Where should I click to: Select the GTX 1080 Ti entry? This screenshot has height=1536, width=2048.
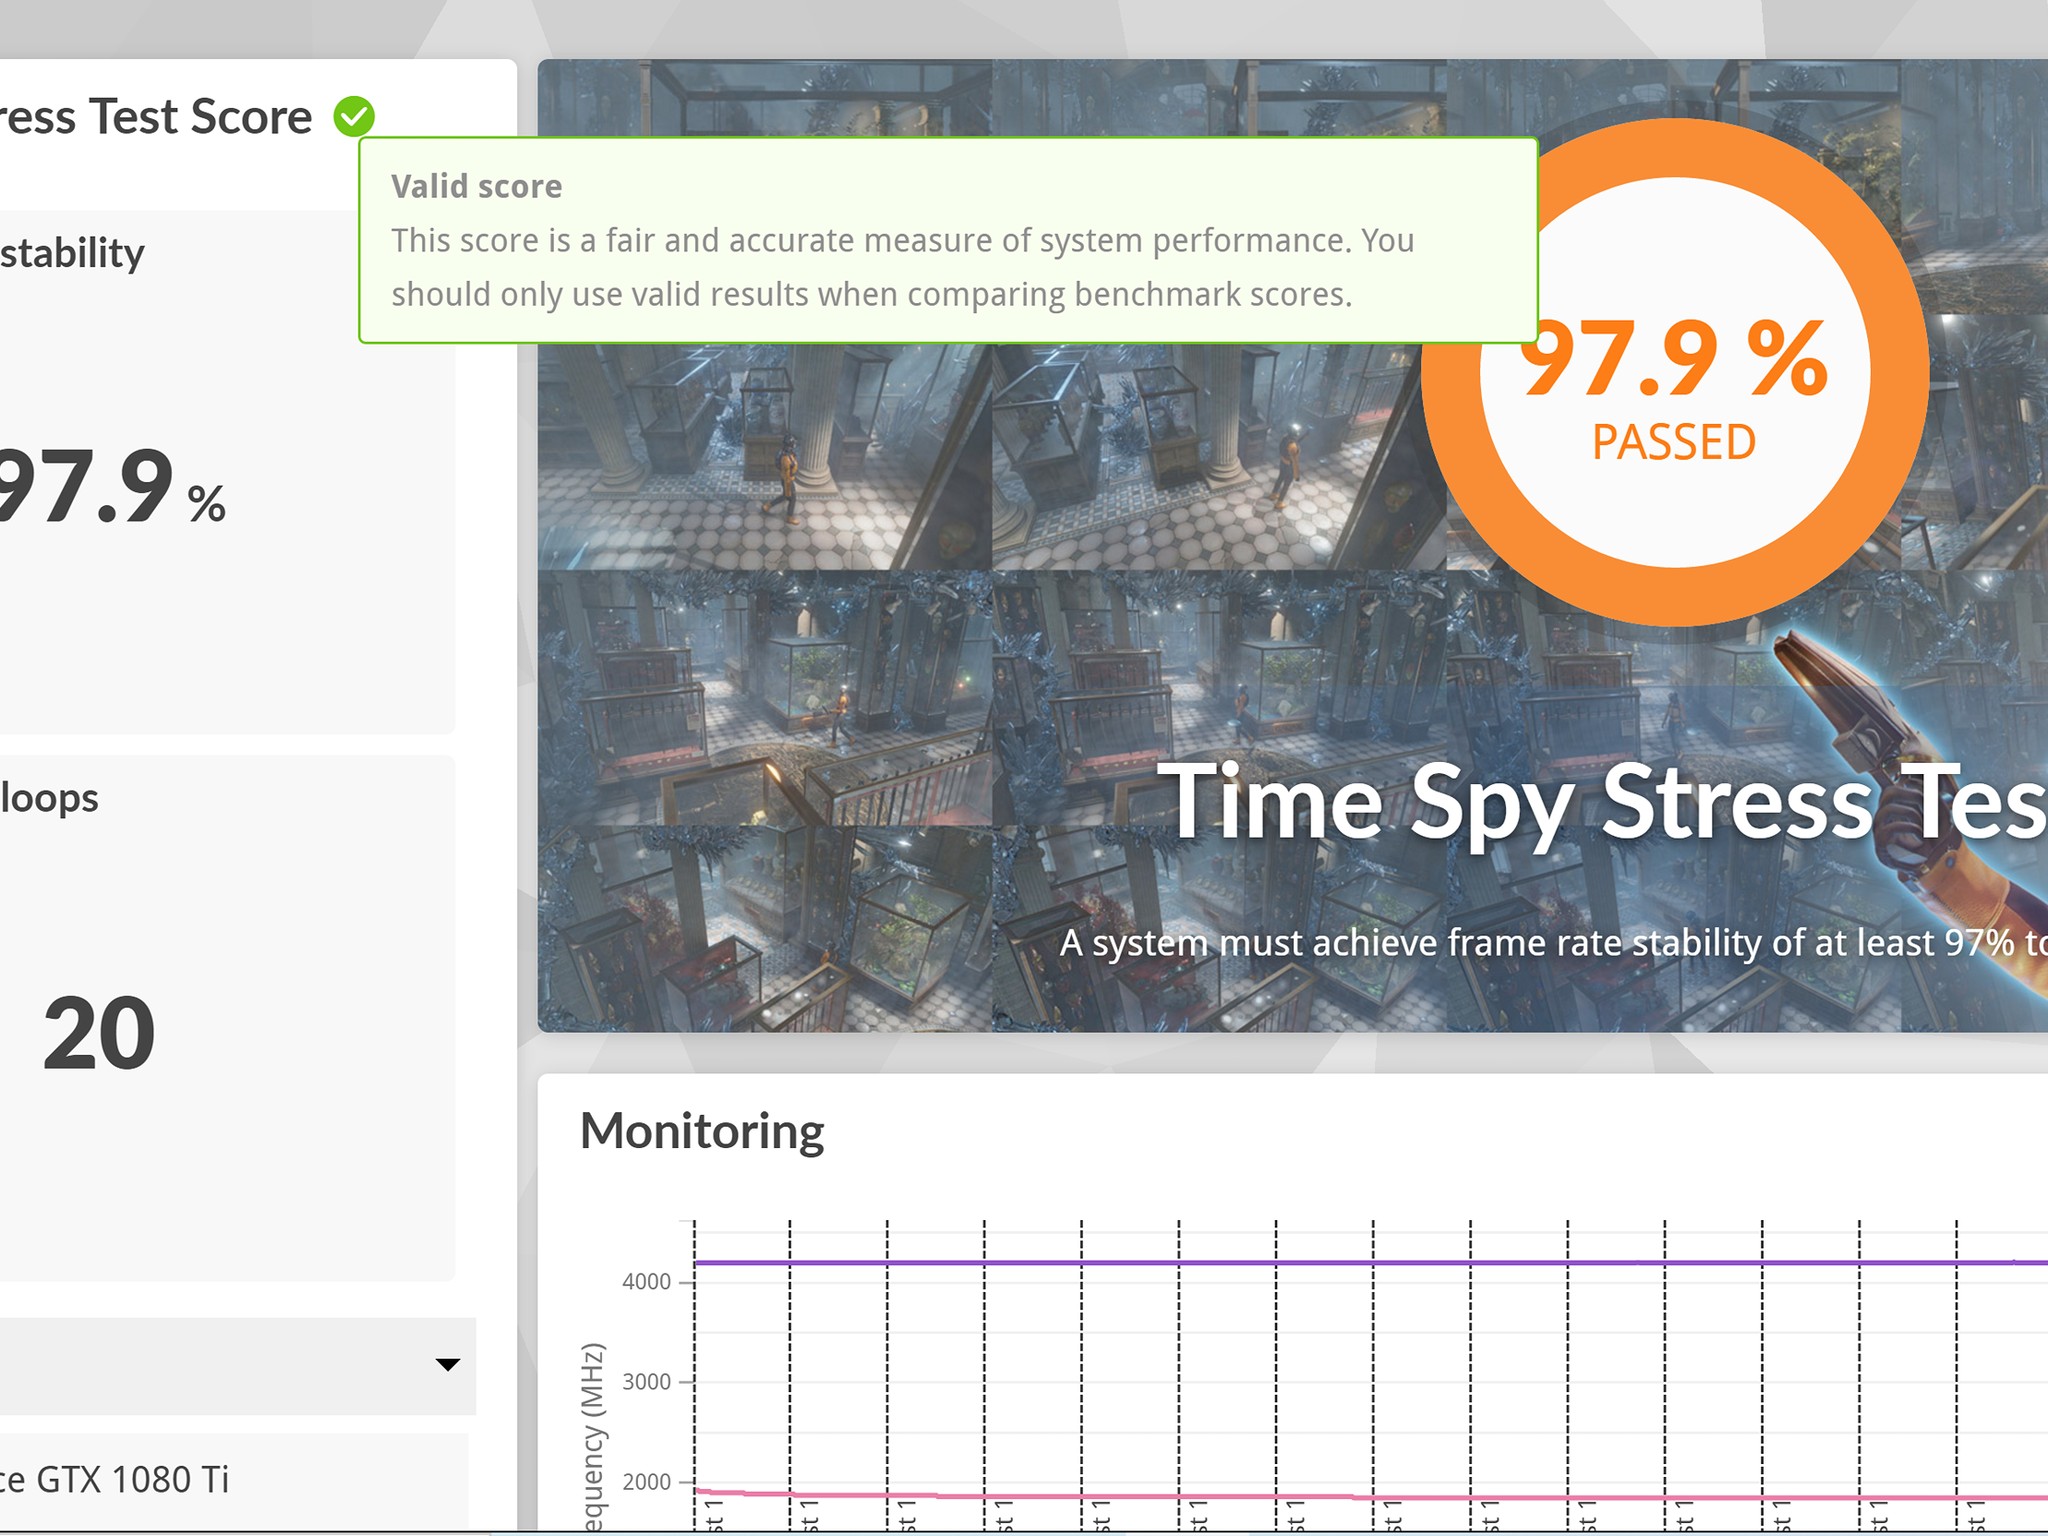(x=130, y=1479)
